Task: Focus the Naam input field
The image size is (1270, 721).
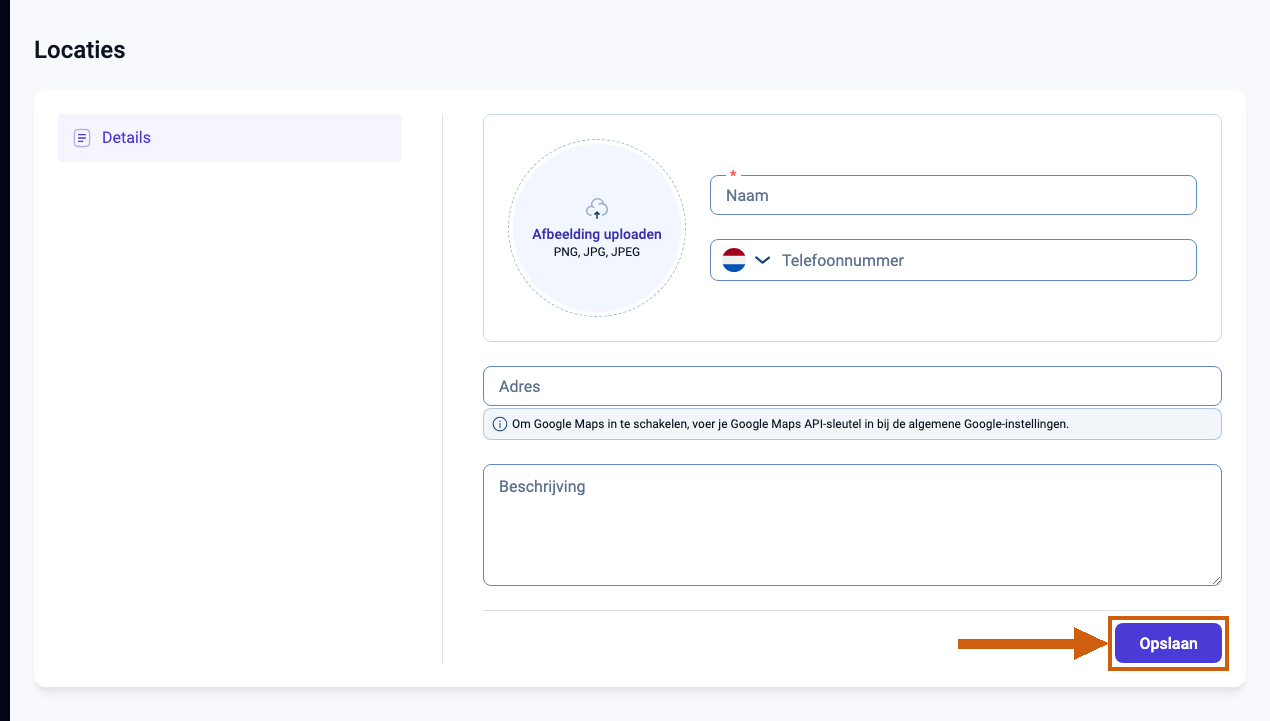Action: pyautogui.click(x=953, y=195)
